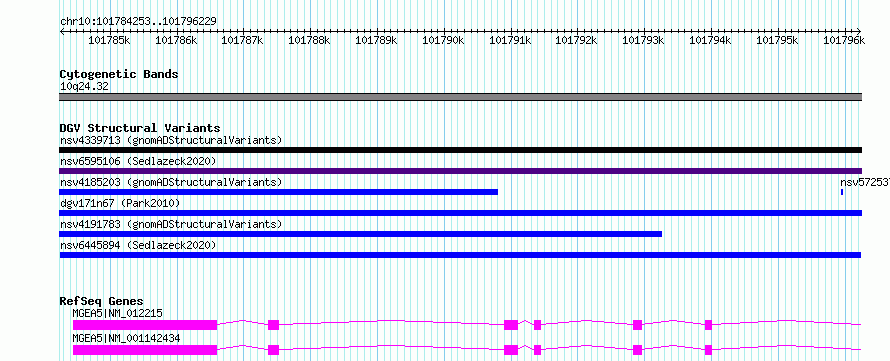This screenshot has width=890, height=361.
Task: Click the 101794k ruler tick label
Action: pos(710,40)
